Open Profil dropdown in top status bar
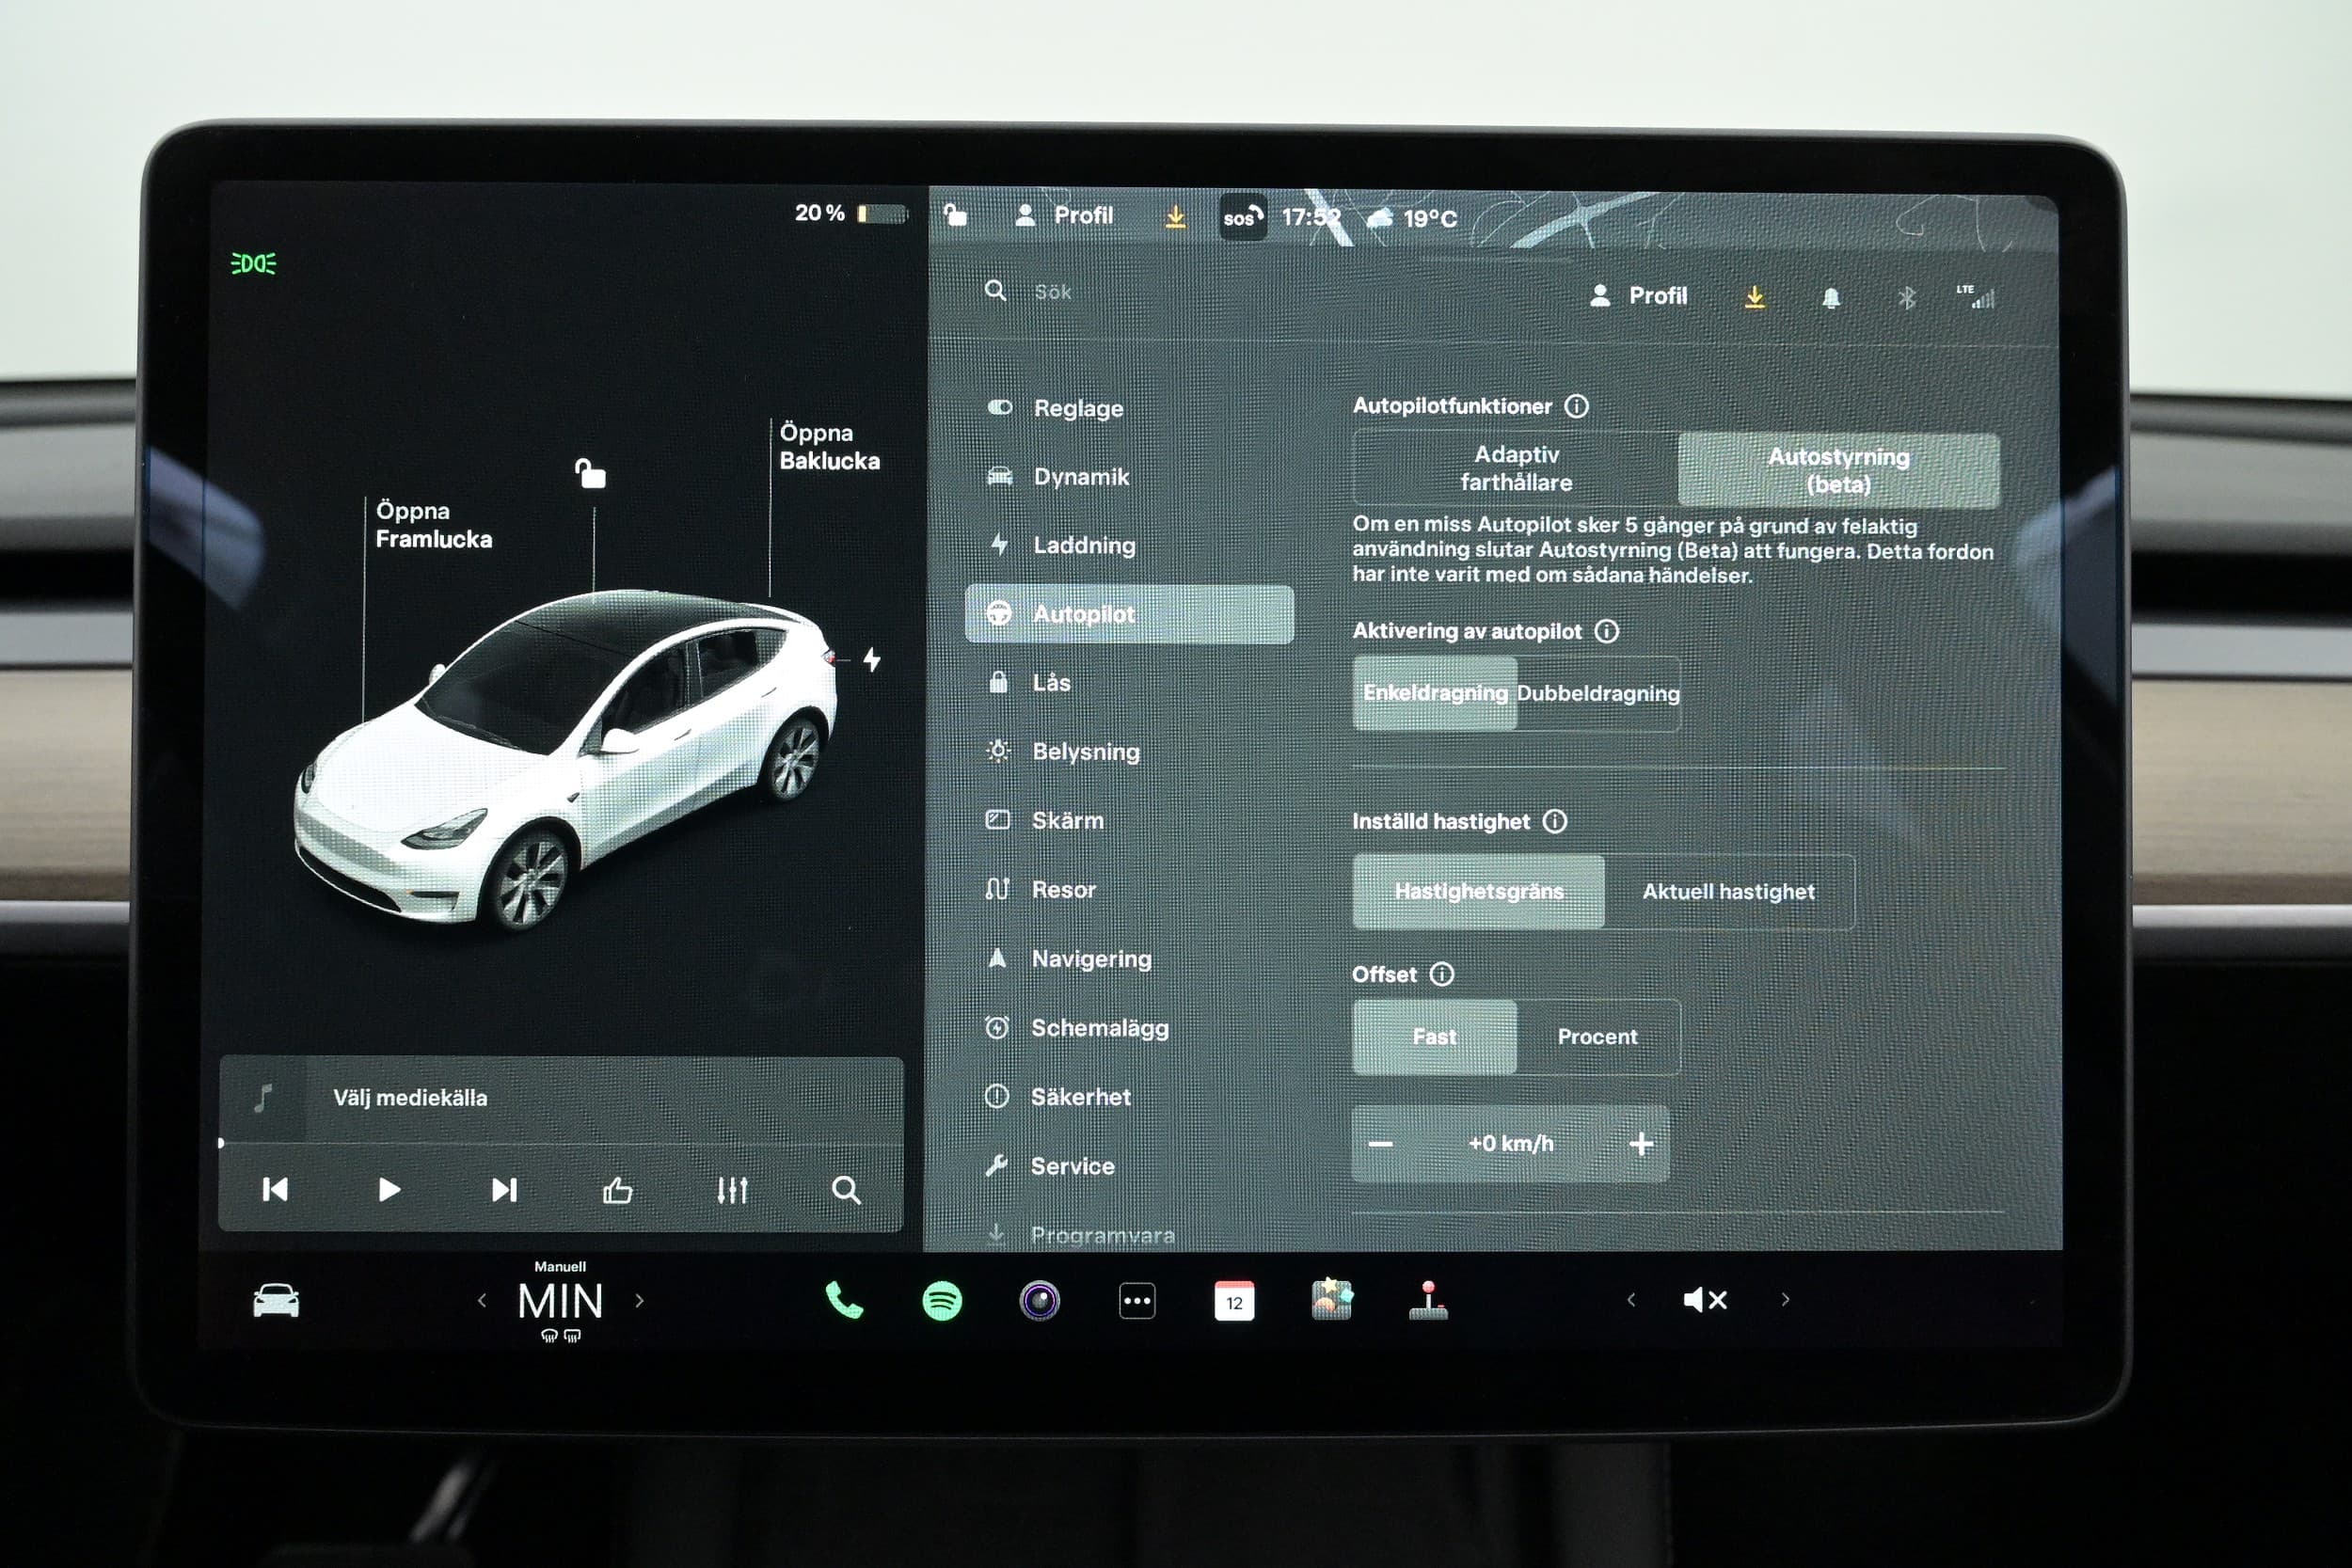Viewport: 2352px width, 1568px height. tap(1064, 215)
